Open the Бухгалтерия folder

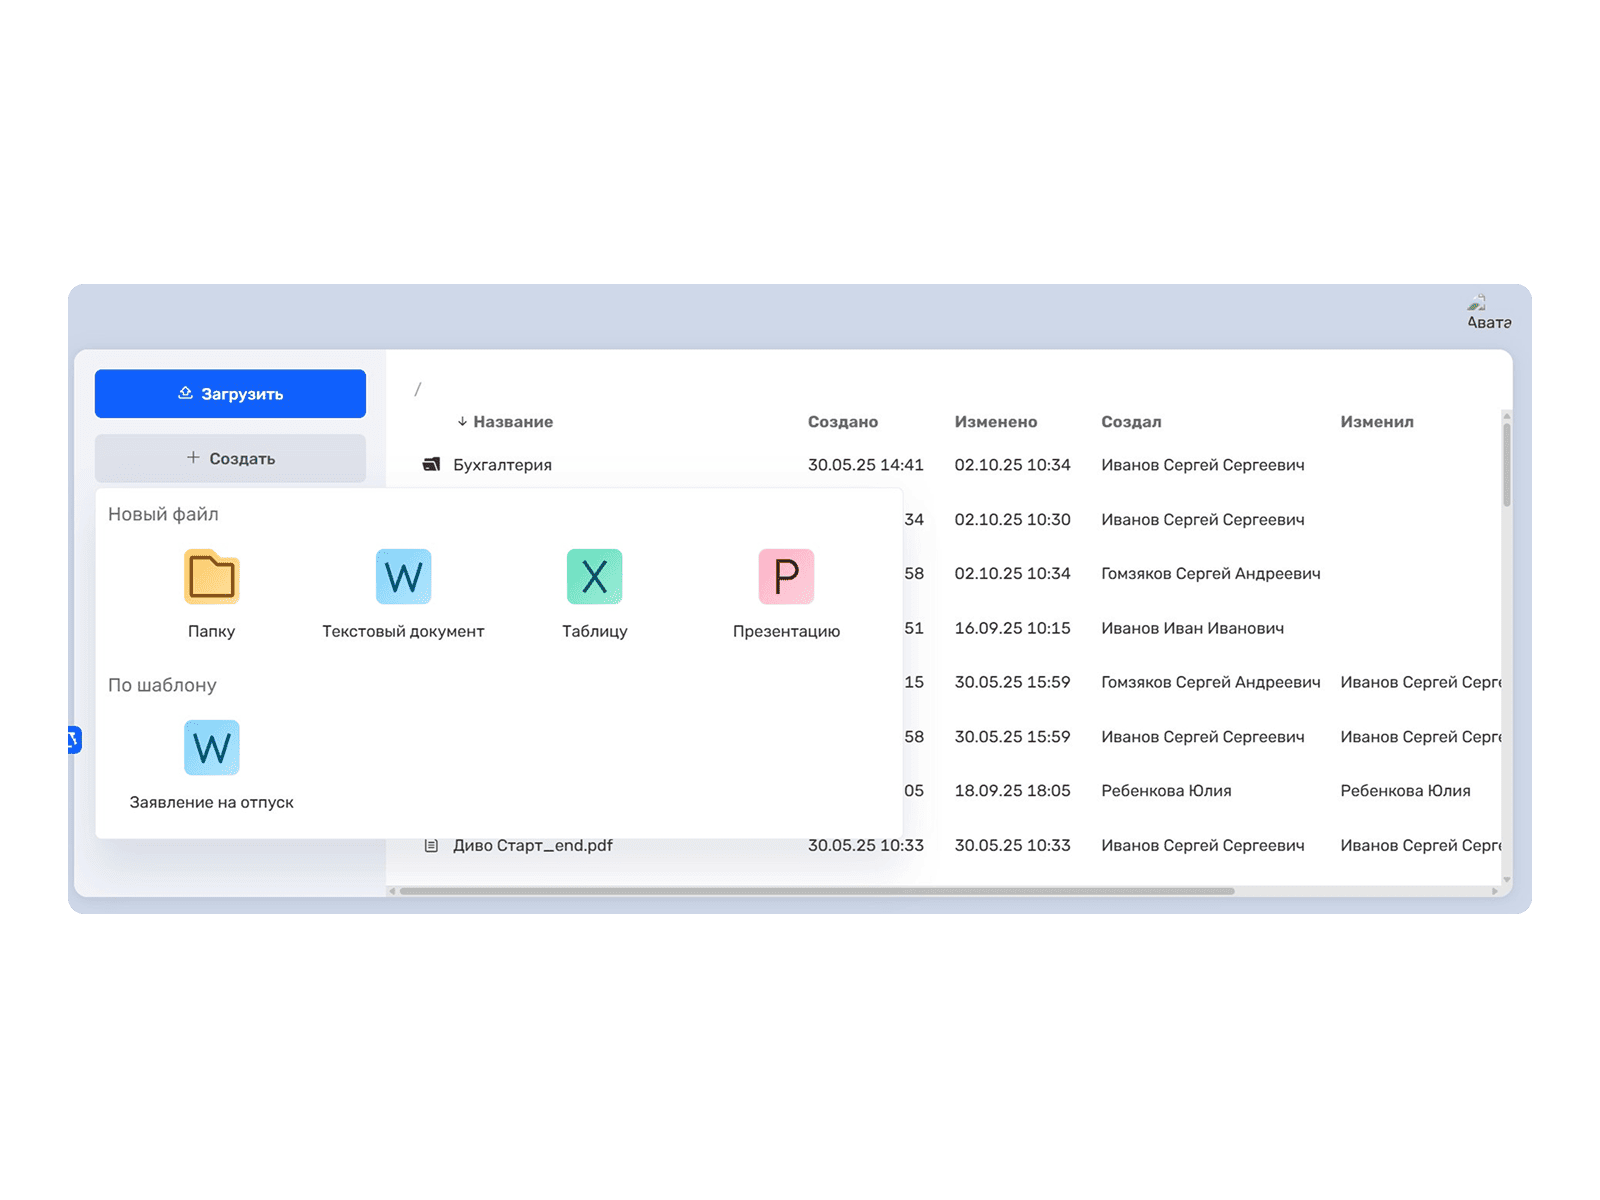tap(502, 465)
